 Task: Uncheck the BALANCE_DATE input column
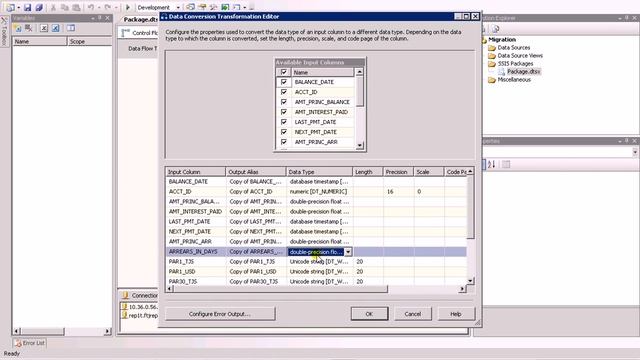pos(284,82)
